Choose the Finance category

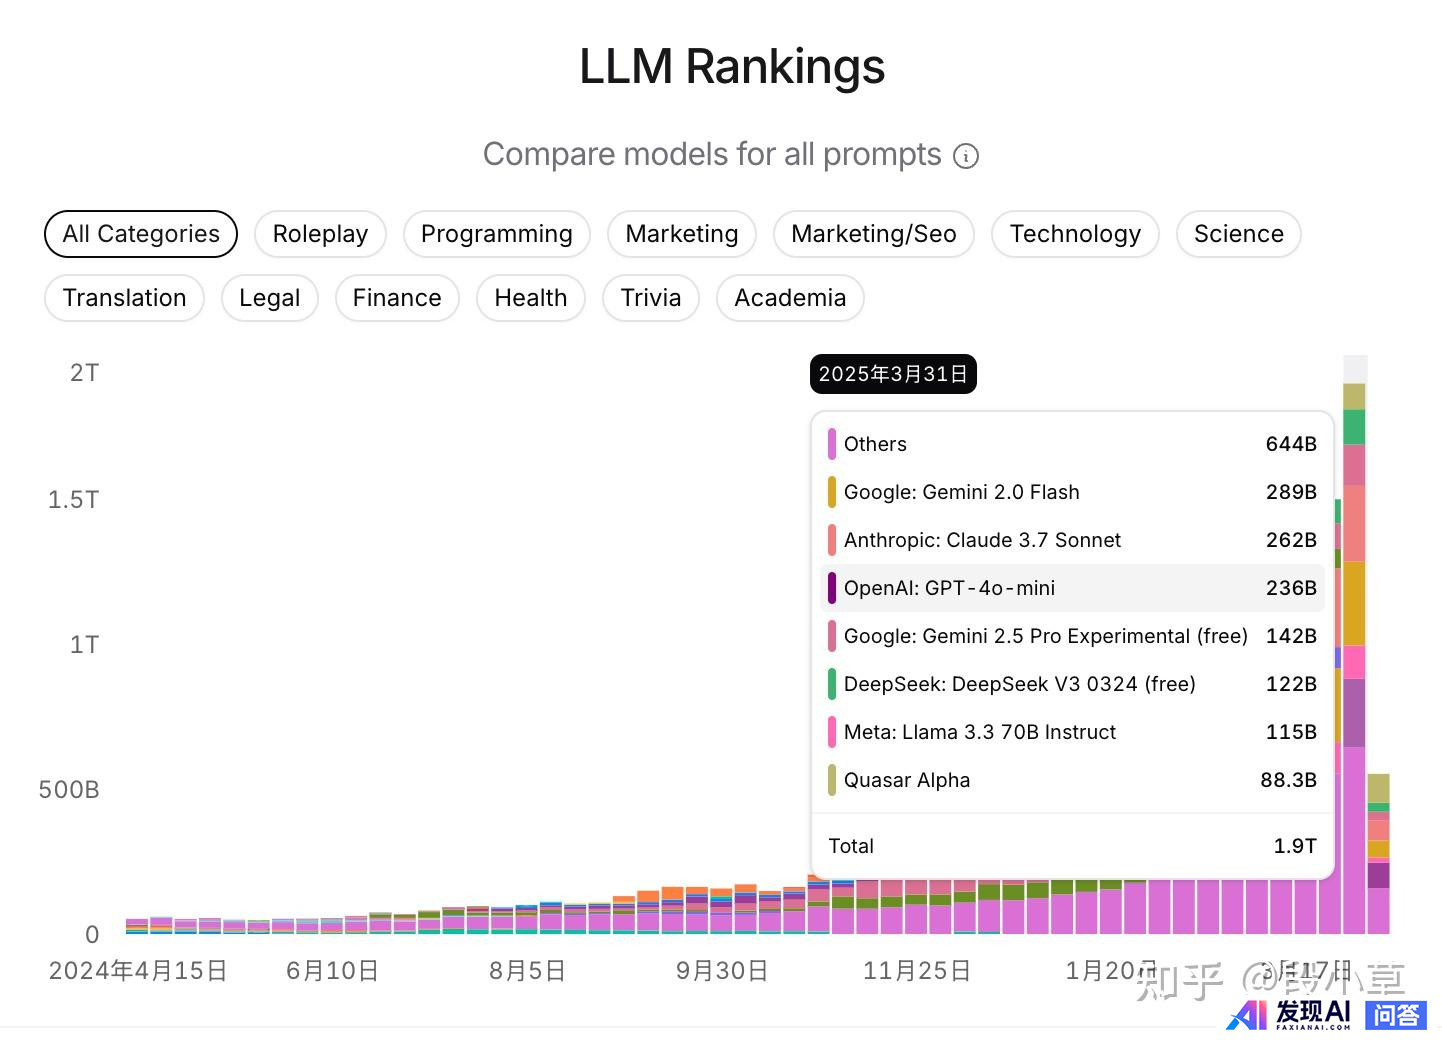click(x=397, y=298)
